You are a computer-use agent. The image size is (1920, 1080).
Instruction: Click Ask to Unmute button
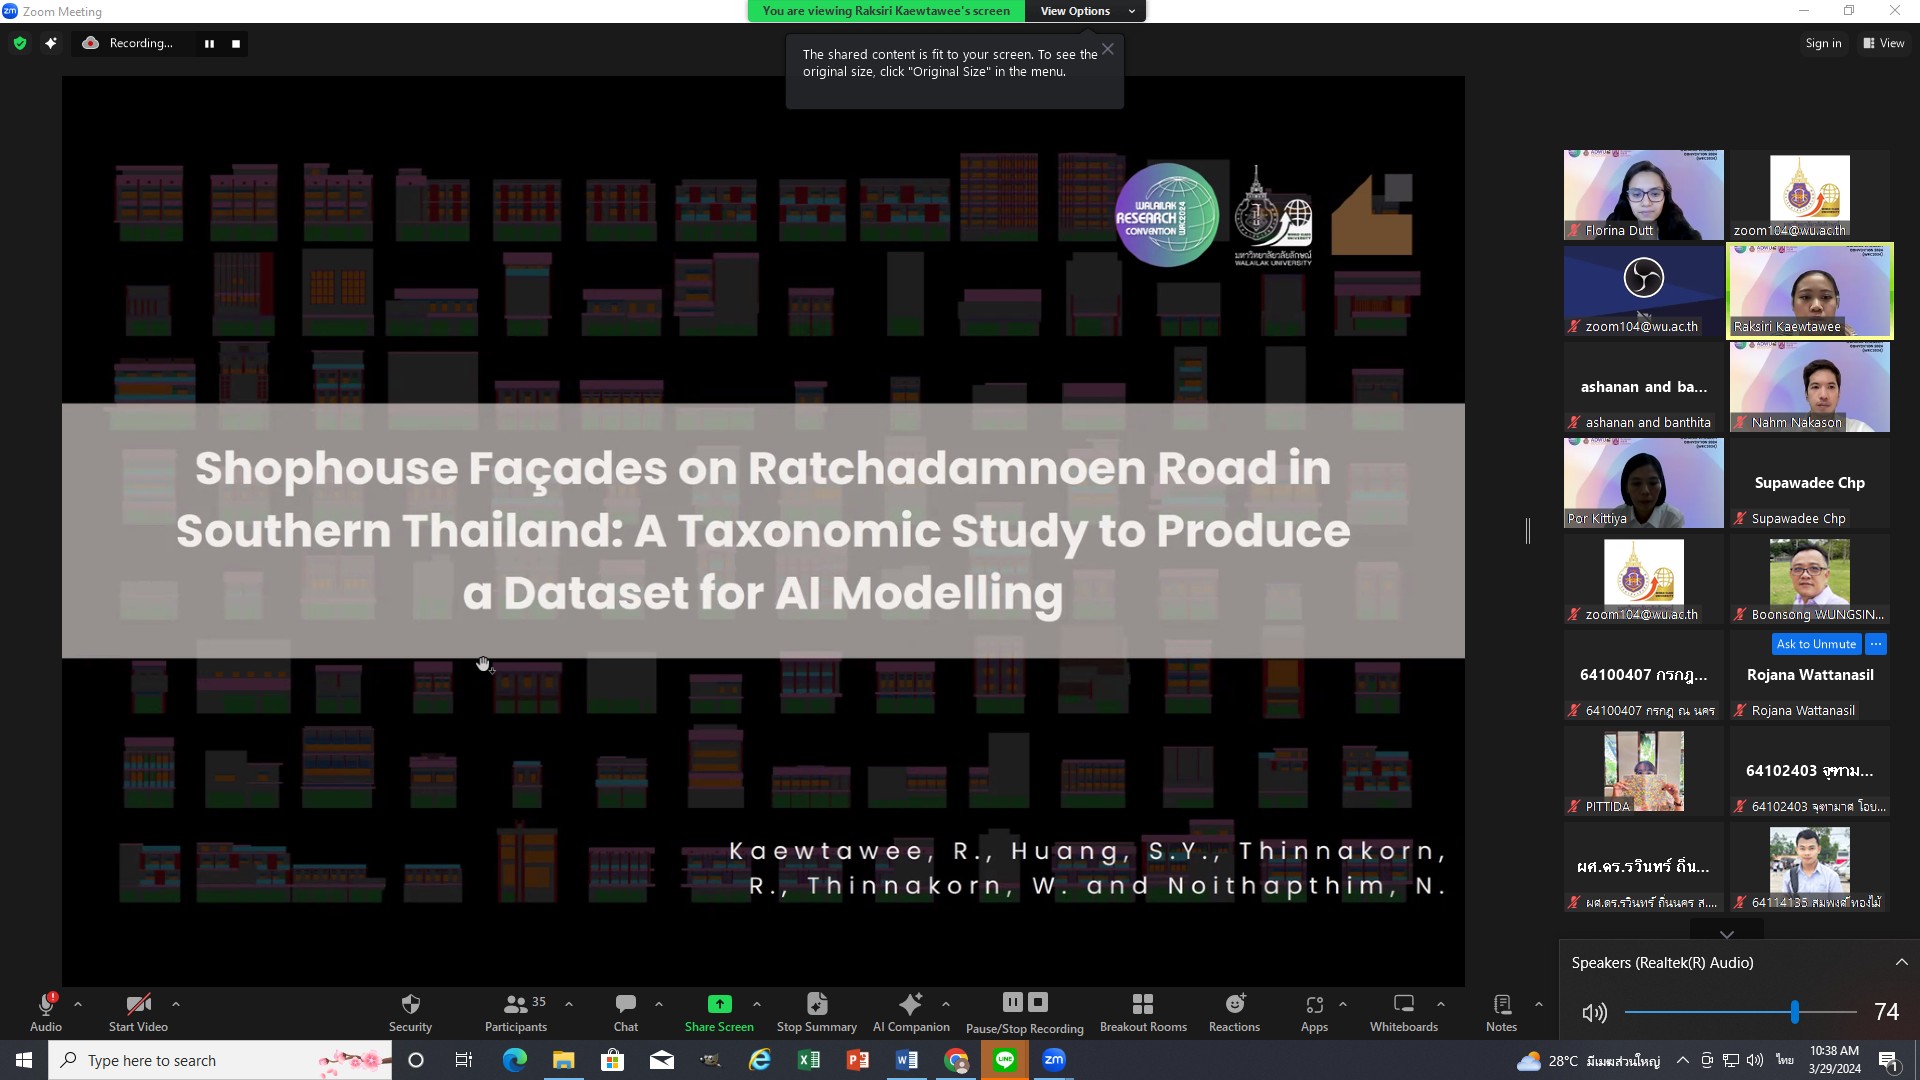point(1816,644)
